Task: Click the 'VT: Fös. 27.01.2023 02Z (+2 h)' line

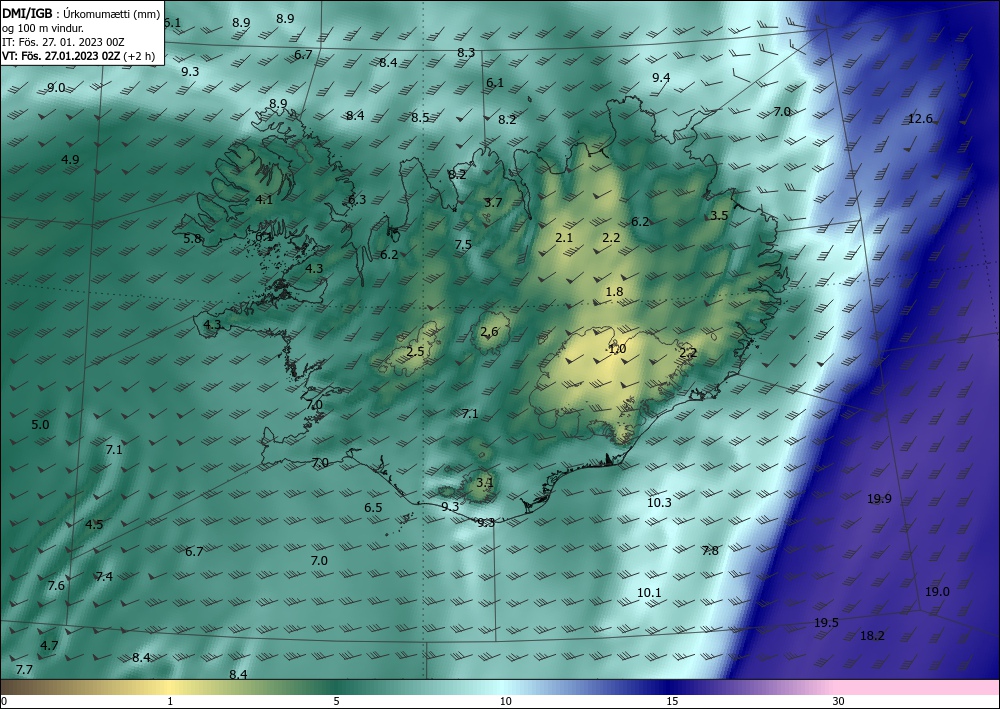Action: point(78,55)
